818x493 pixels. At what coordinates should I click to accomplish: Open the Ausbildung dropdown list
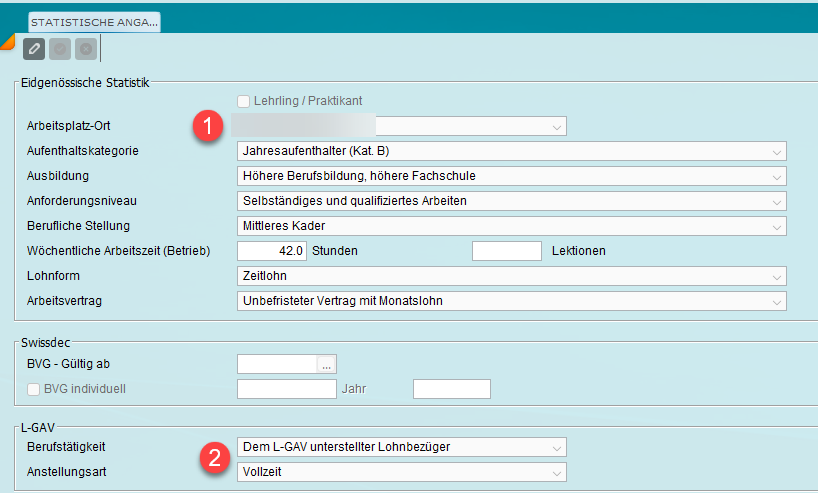click(776, 176)
